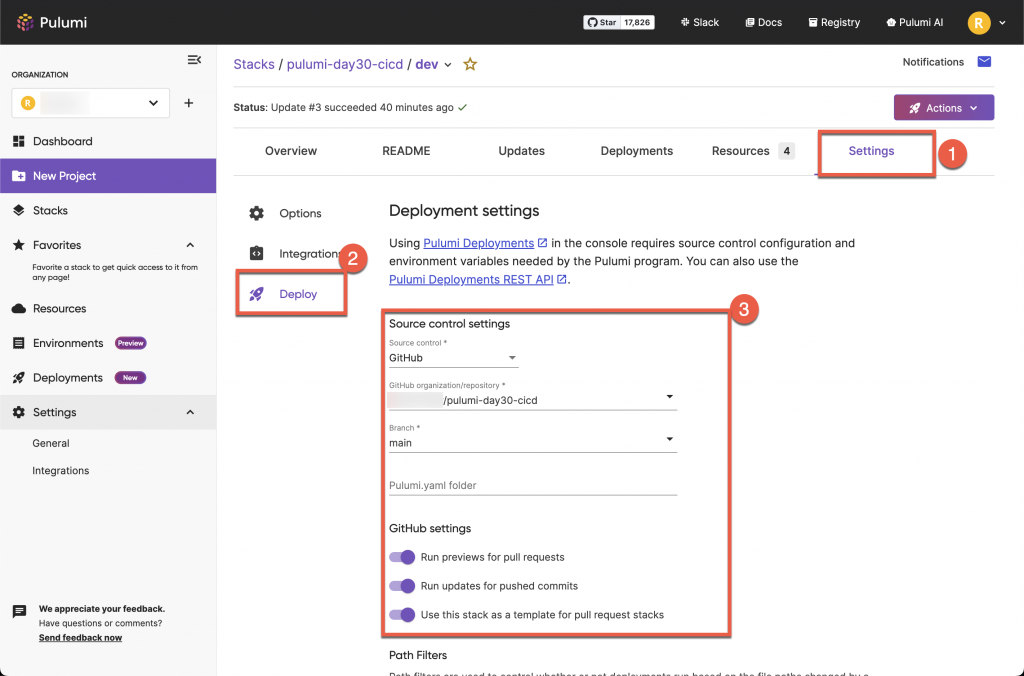Open the Actions dropdown button
Viewport: 1024px width, 676px height.
click(943, 108)
